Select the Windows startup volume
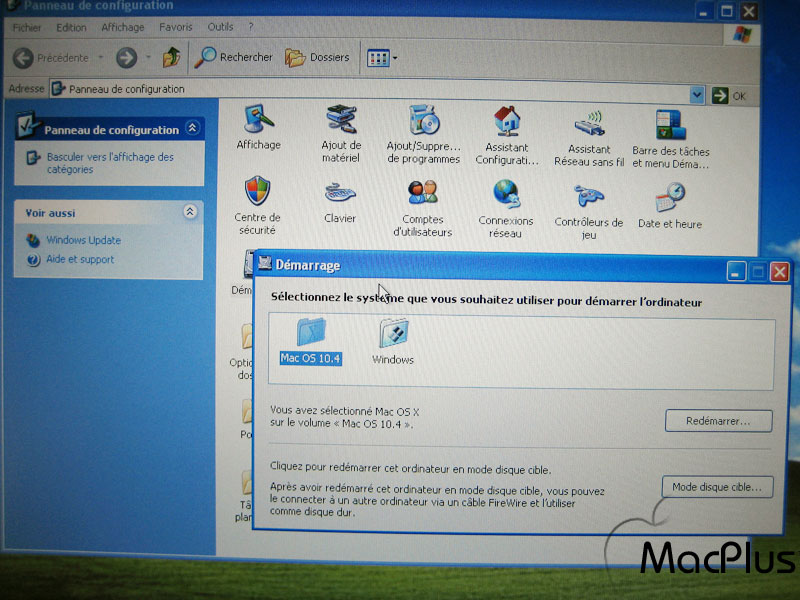The width and height of the screenshot is (800, 600). click(393, 341)
